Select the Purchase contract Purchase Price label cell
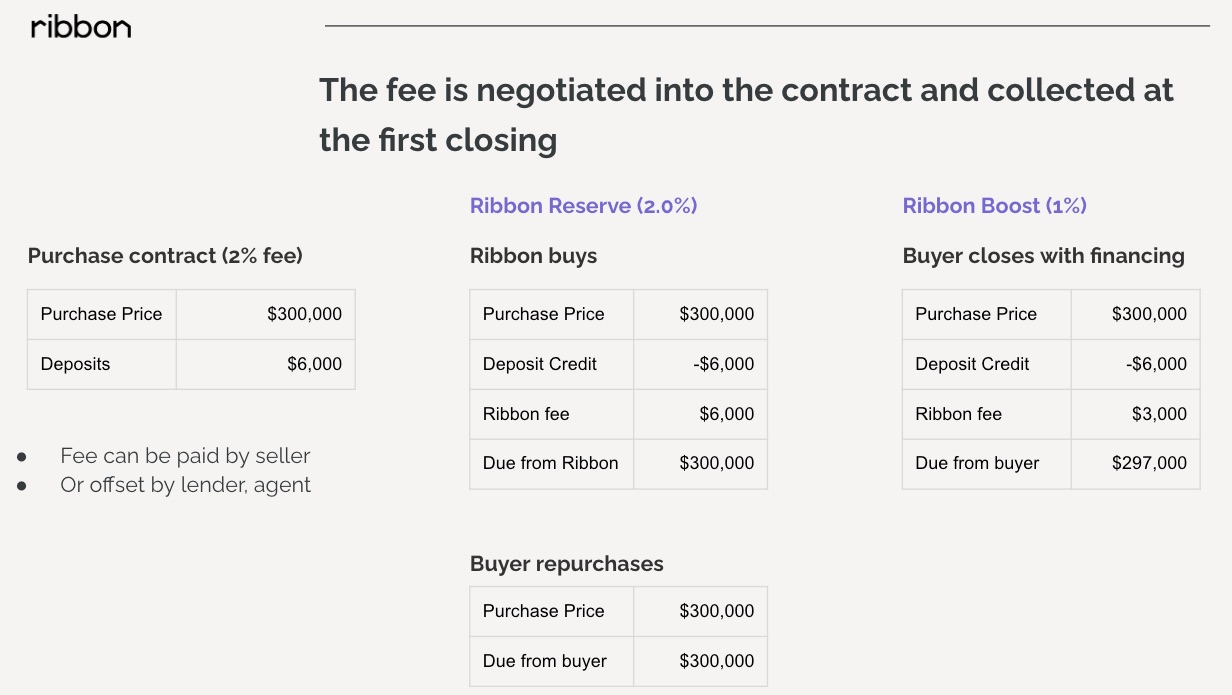Viewport: 1232px width, 695px height. pyautogui.click(x=102, y=314)
